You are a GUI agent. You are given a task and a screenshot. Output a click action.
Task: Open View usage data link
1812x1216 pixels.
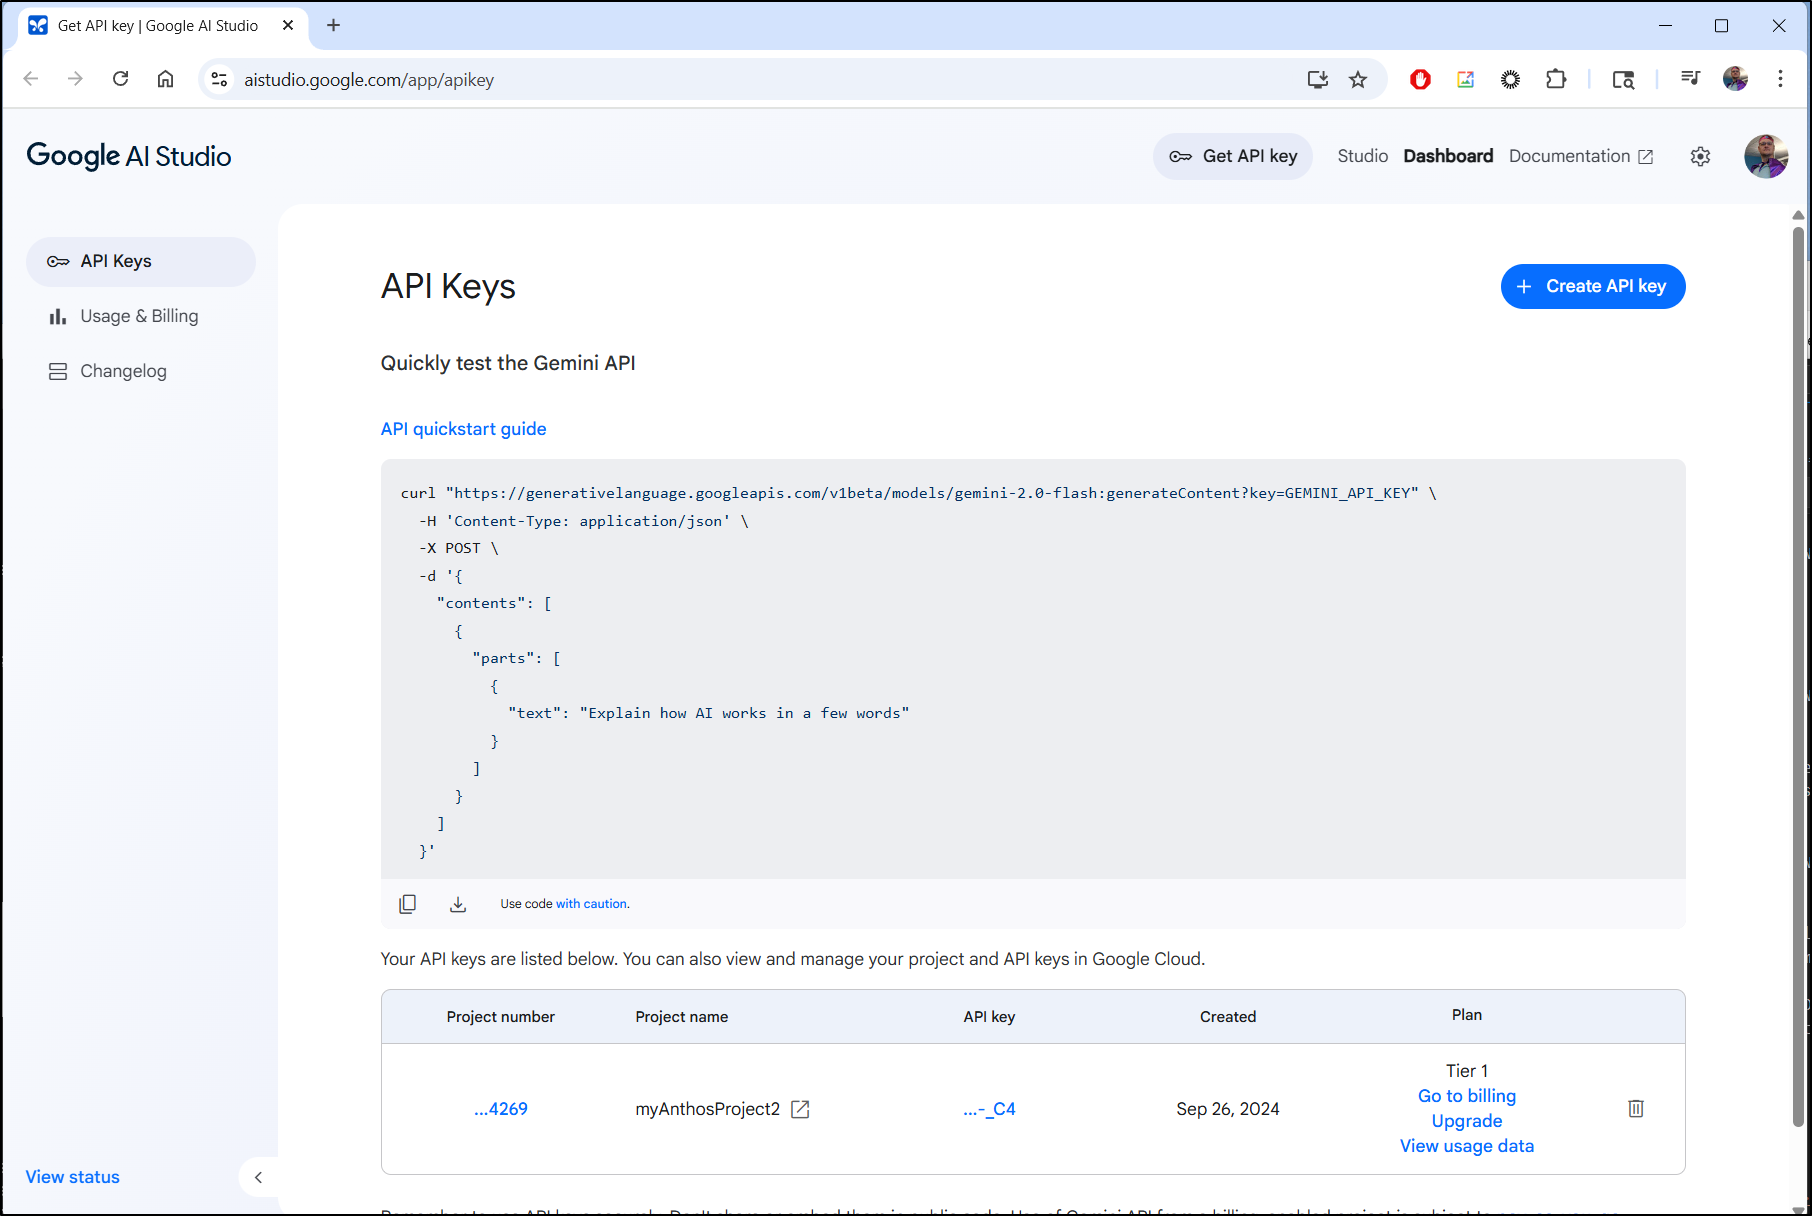coord(1467,1146)
